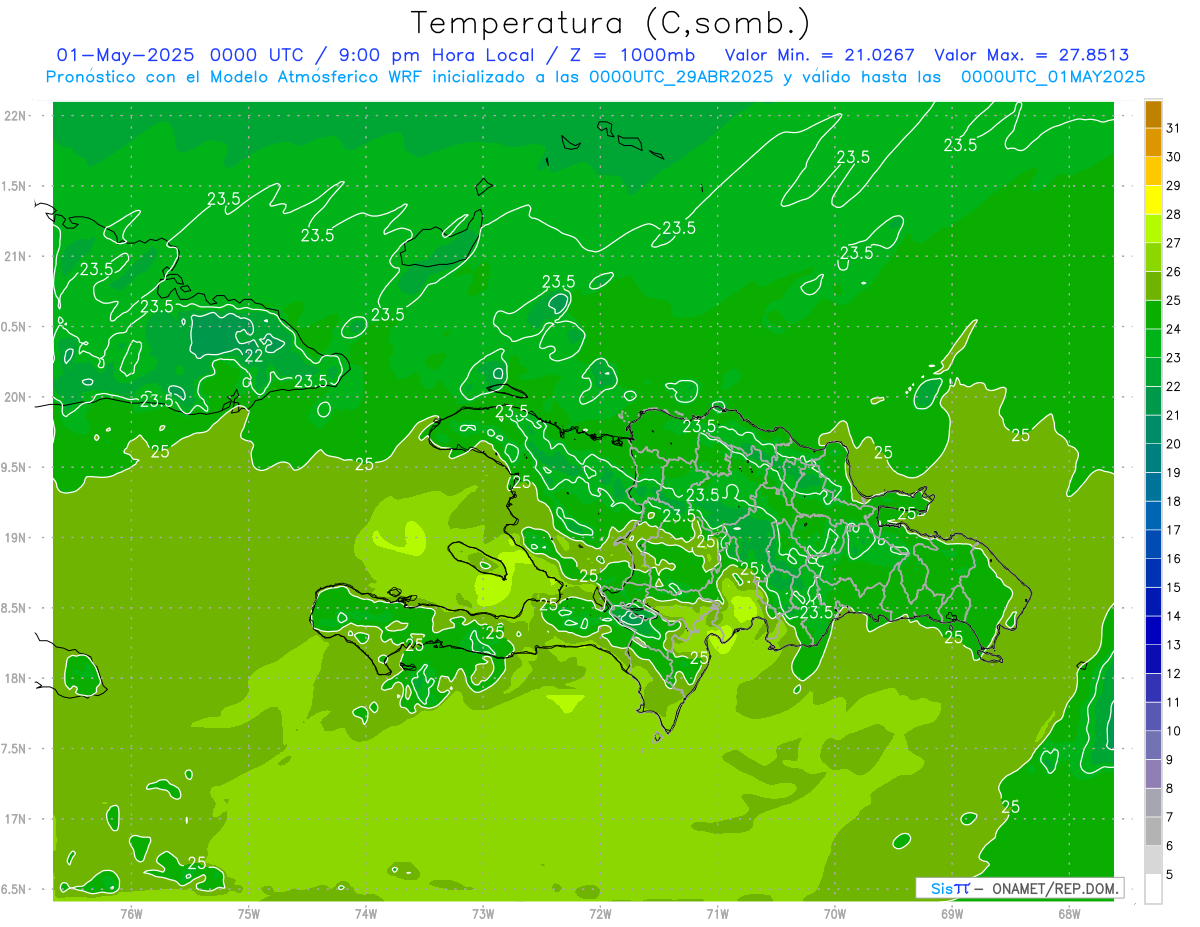Click the "22" contour label over eastern Cuba

click(x=254, y=356)
